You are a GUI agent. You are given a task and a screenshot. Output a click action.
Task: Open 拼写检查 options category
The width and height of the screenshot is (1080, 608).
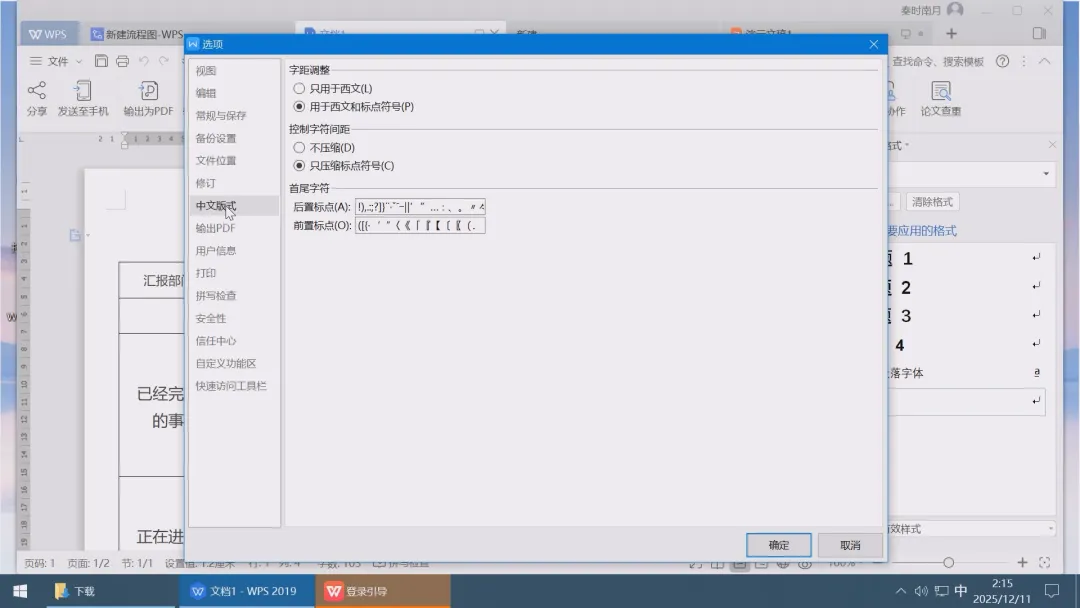(x=233, y=295)
